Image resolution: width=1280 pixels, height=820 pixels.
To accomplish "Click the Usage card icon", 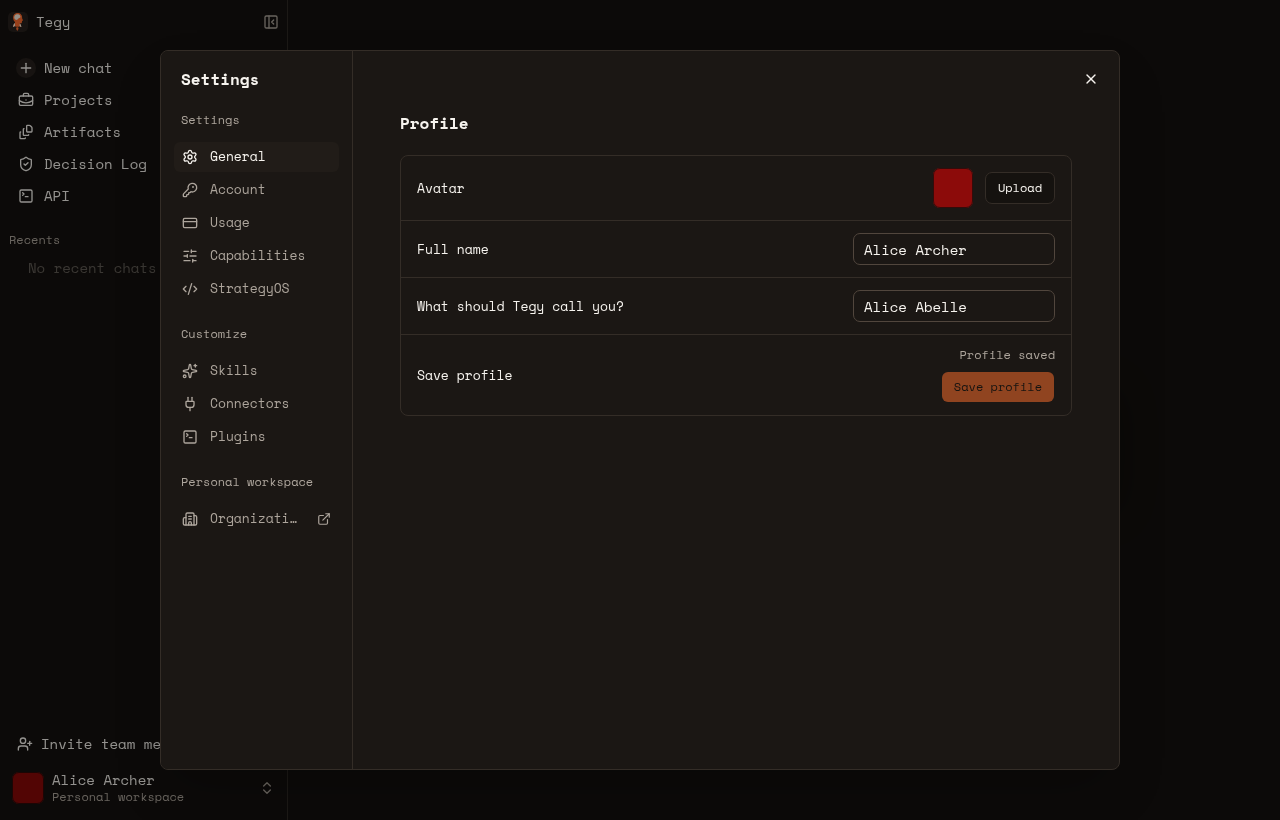I will coord(190,223).
